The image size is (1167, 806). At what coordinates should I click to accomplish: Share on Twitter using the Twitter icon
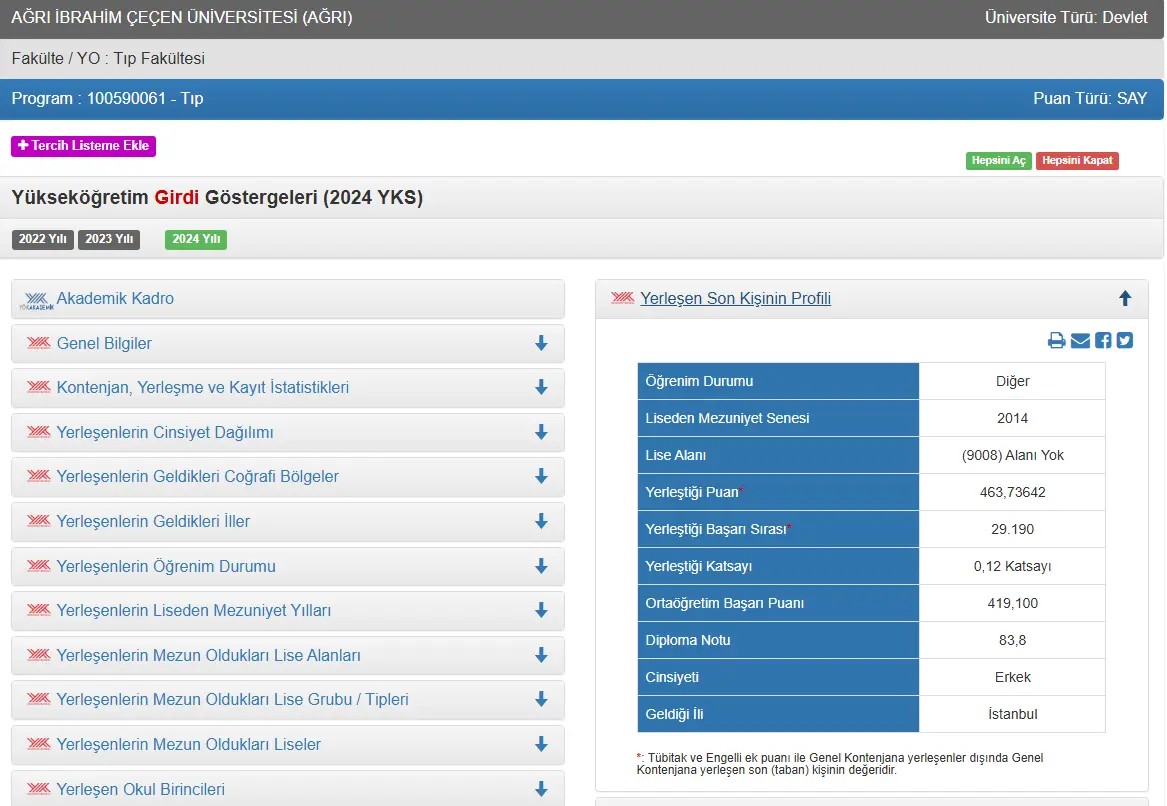pyautogui.click(x=1125, y=341)
